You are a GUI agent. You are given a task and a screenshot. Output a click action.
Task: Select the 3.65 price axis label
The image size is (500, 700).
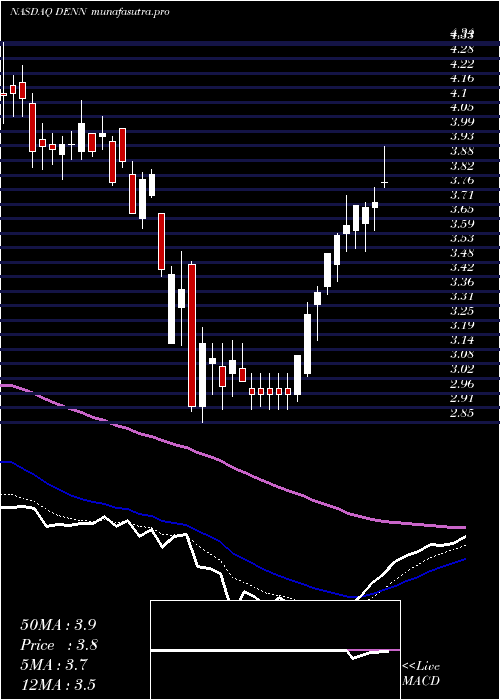coord(462,209)
